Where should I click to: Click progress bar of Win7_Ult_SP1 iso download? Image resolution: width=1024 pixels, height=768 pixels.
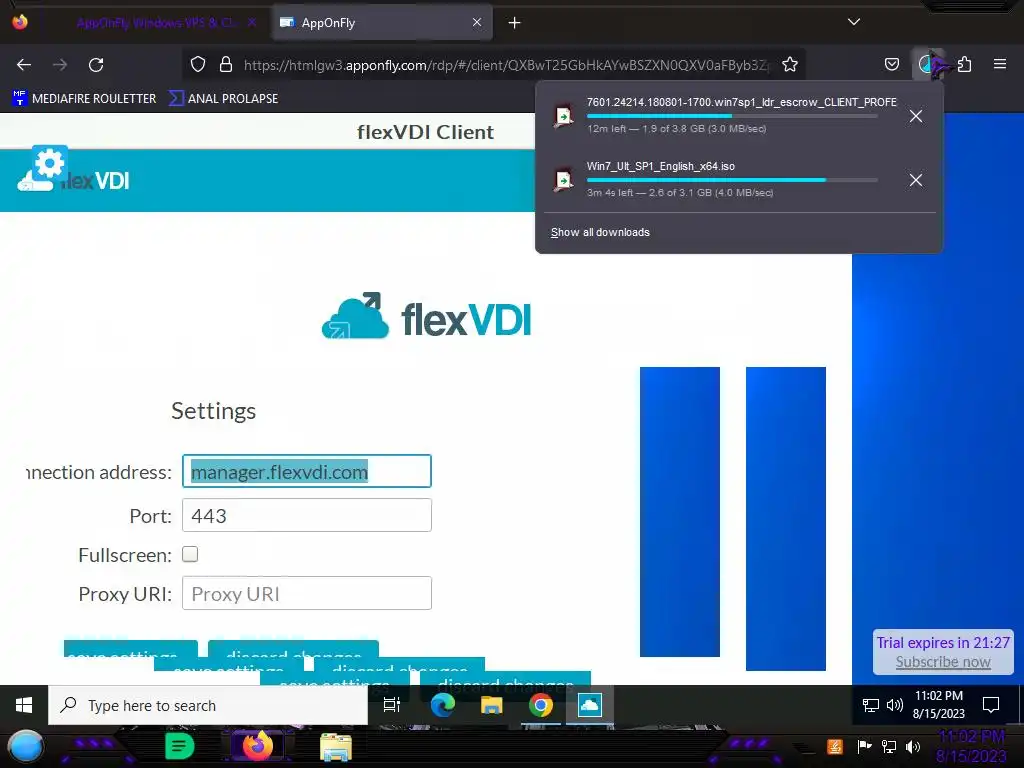pos(732,180)
